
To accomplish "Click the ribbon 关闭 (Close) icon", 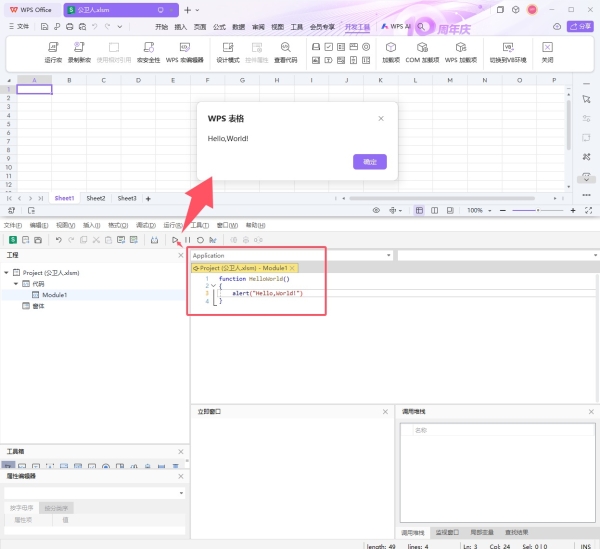I will (x=547, y=52).
